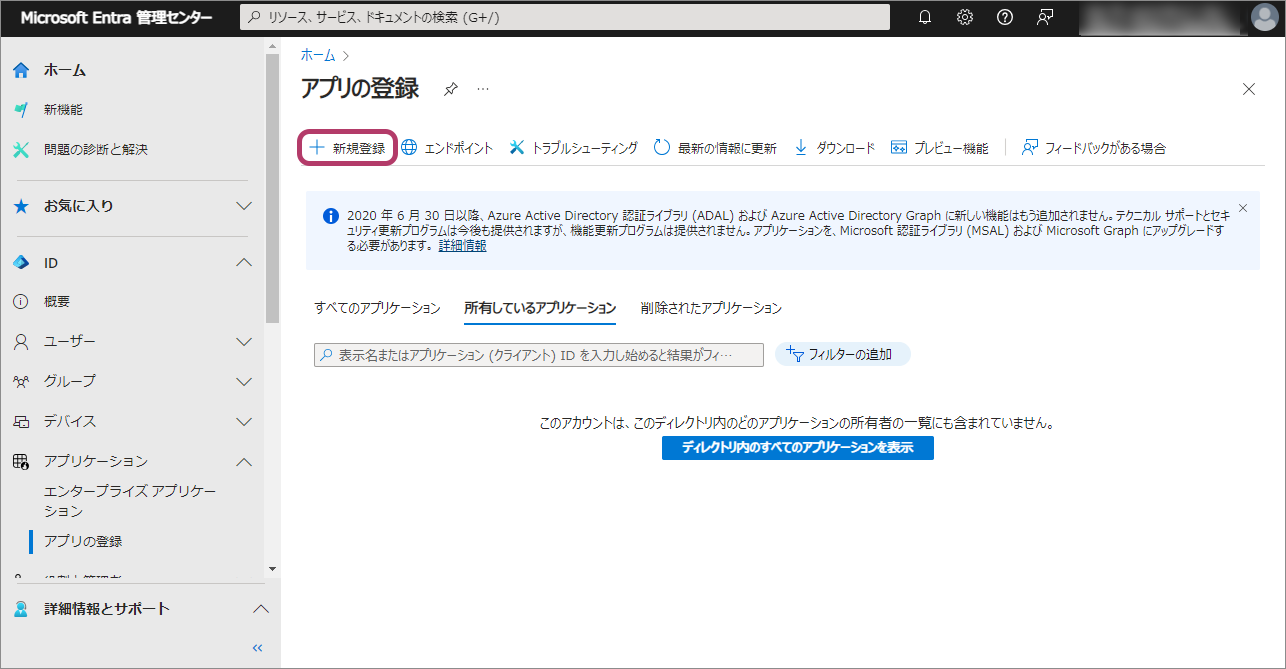Dismiss the ADAL information banner
The height and width of the screenshot is (669, 1286).
[1243, 208]
